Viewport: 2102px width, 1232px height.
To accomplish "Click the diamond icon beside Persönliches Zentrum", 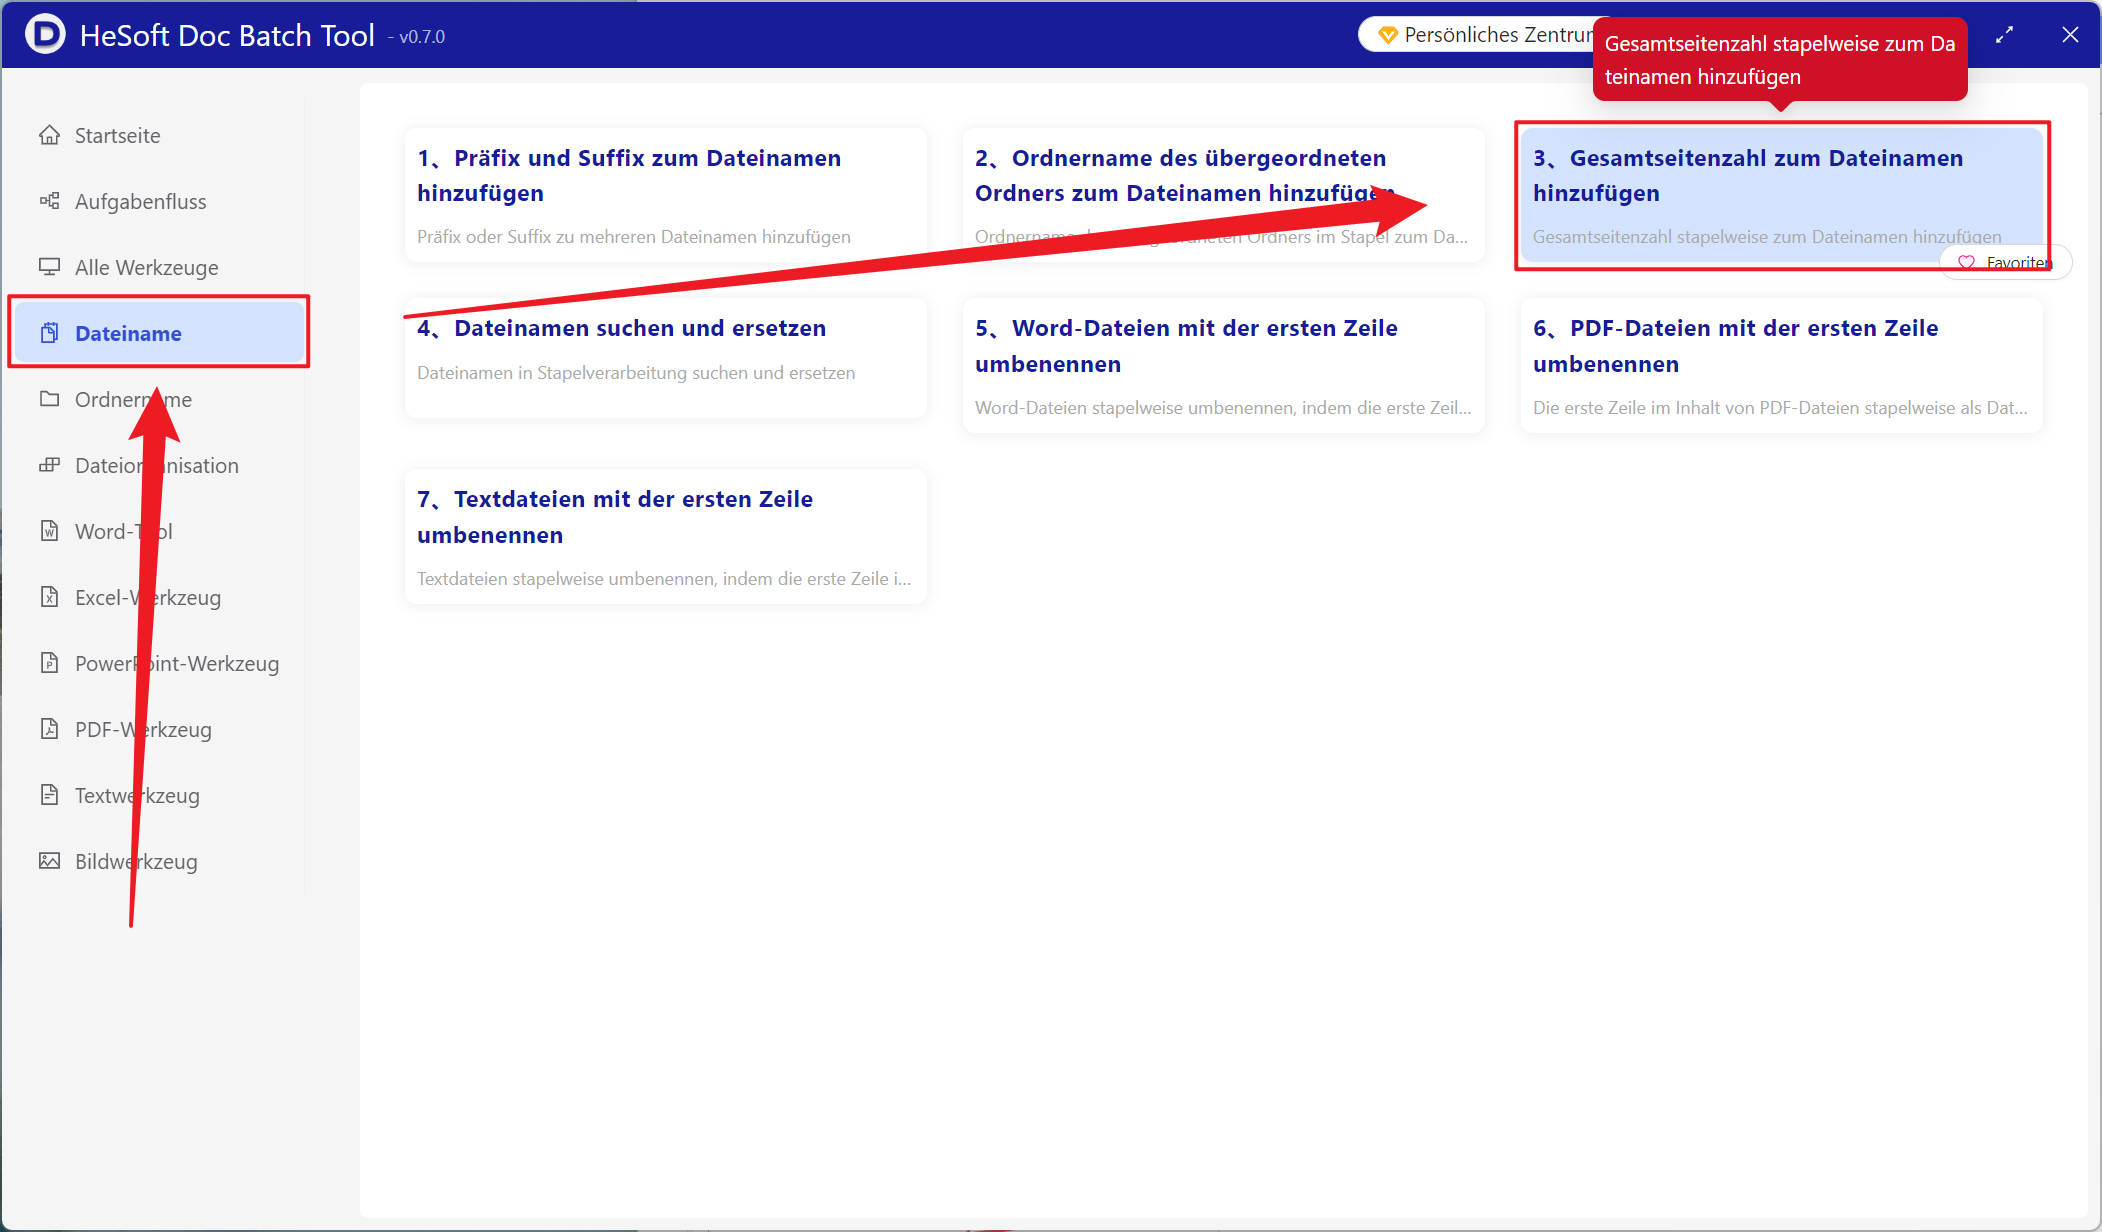I will pyautogui.click(x=1387, y=35).
